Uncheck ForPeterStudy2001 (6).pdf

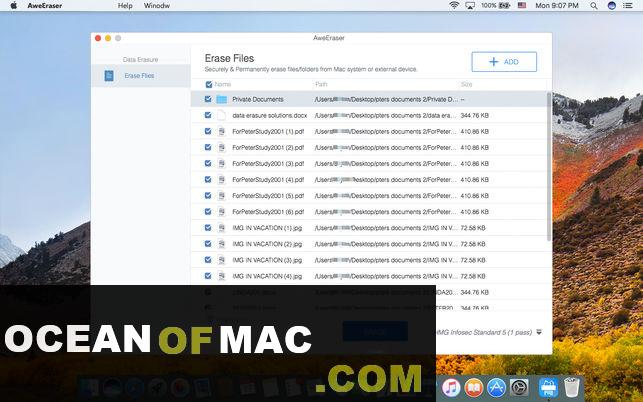(x=208, y=212)
